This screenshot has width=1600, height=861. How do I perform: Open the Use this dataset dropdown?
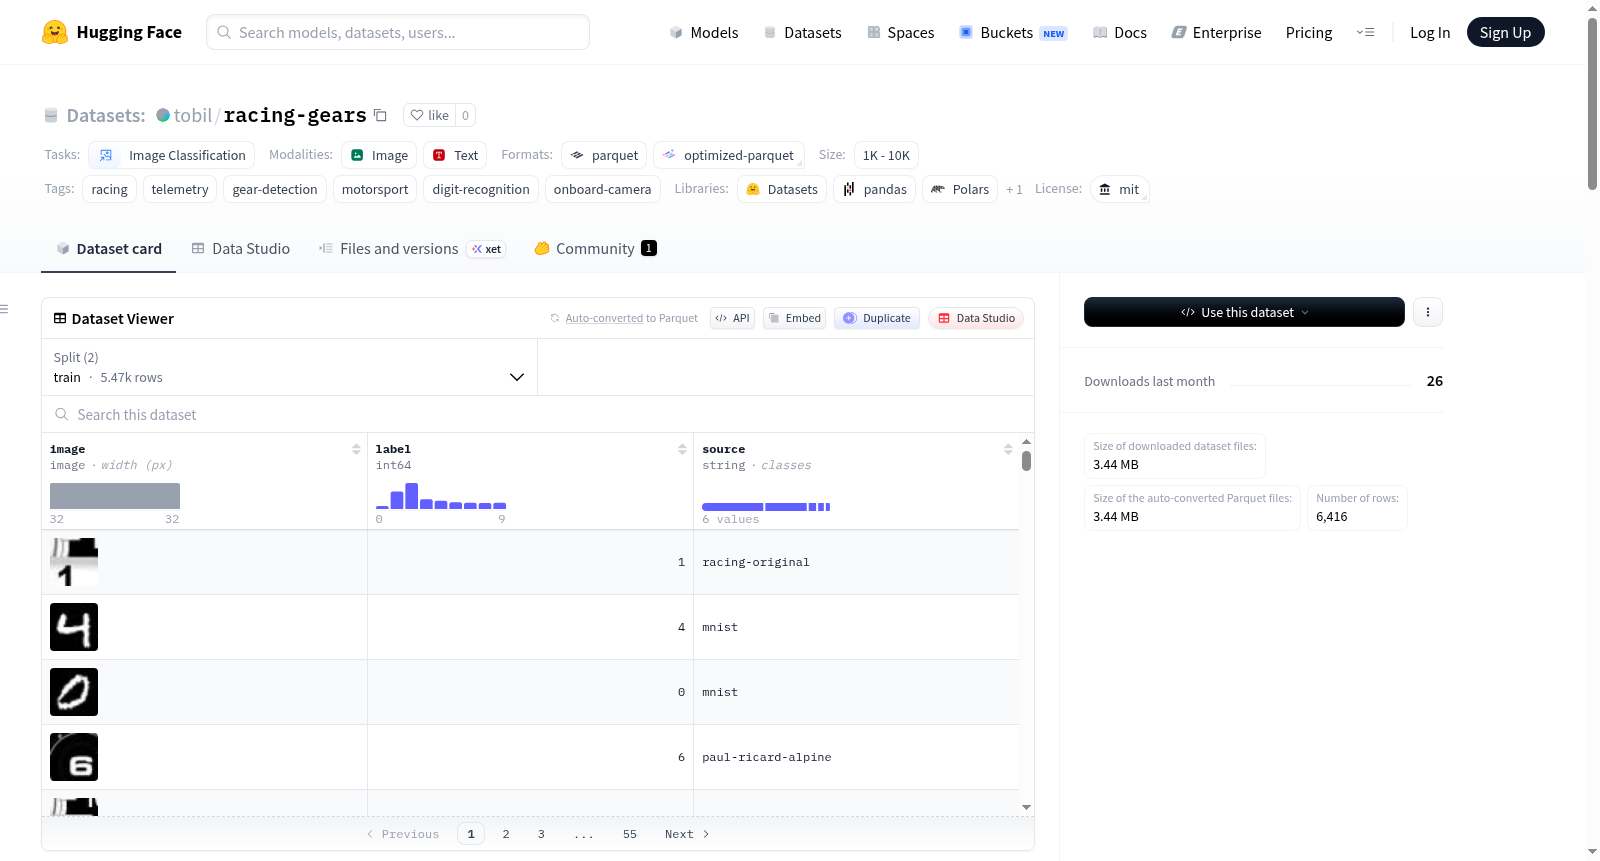(1244, 312)
